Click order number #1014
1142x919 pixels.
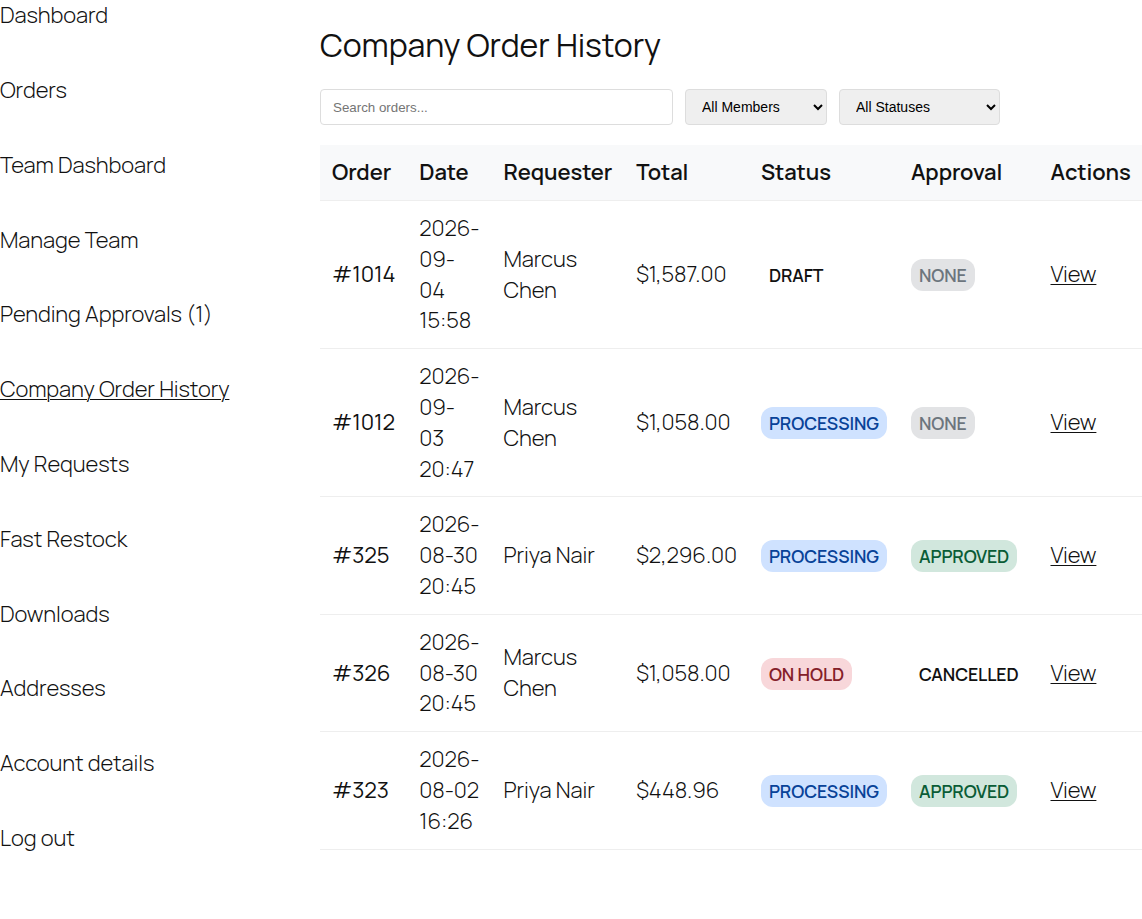click(363, 275)
